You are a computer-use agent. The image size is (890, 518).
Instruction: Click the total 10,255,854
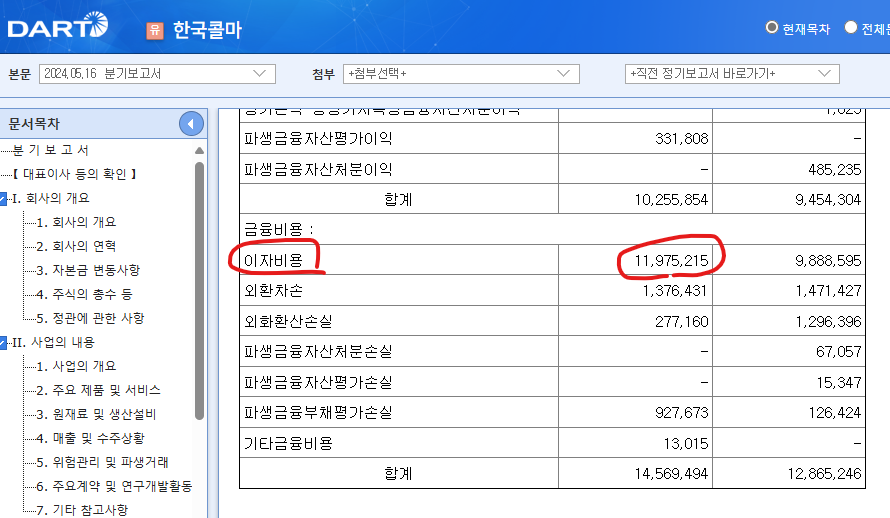click(671, 200)
